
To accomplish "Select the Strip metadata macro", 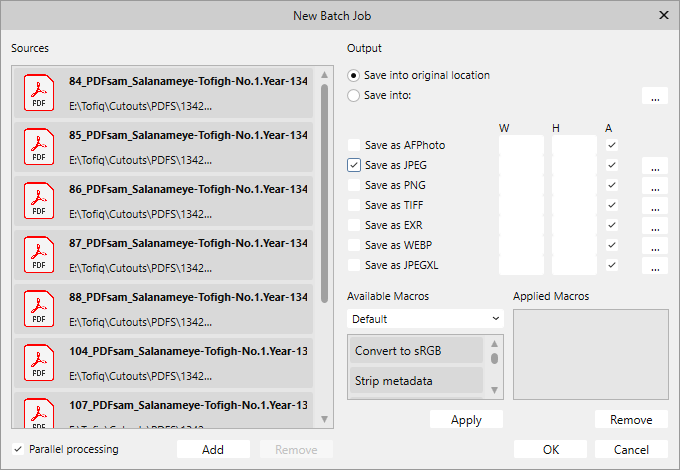I will [415, 381].
